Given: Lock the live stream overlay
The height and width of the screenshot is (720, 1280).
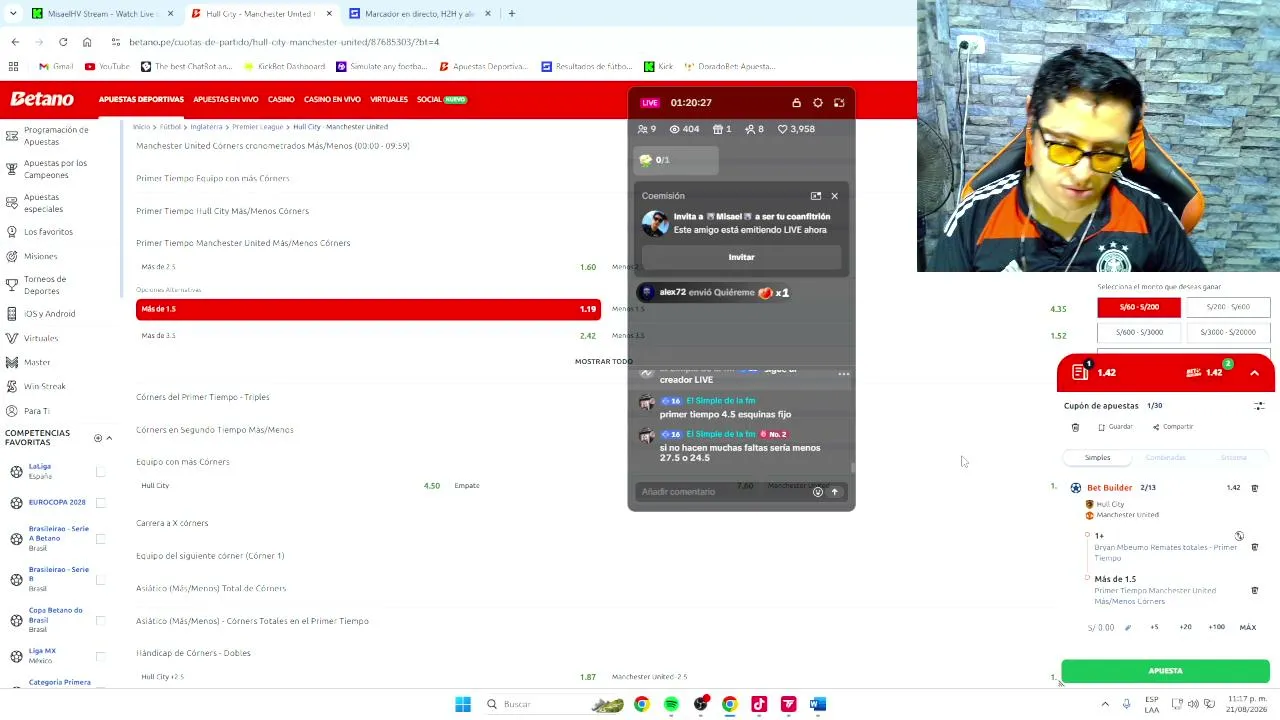Looking at the screenshot, I should [796, 103].
